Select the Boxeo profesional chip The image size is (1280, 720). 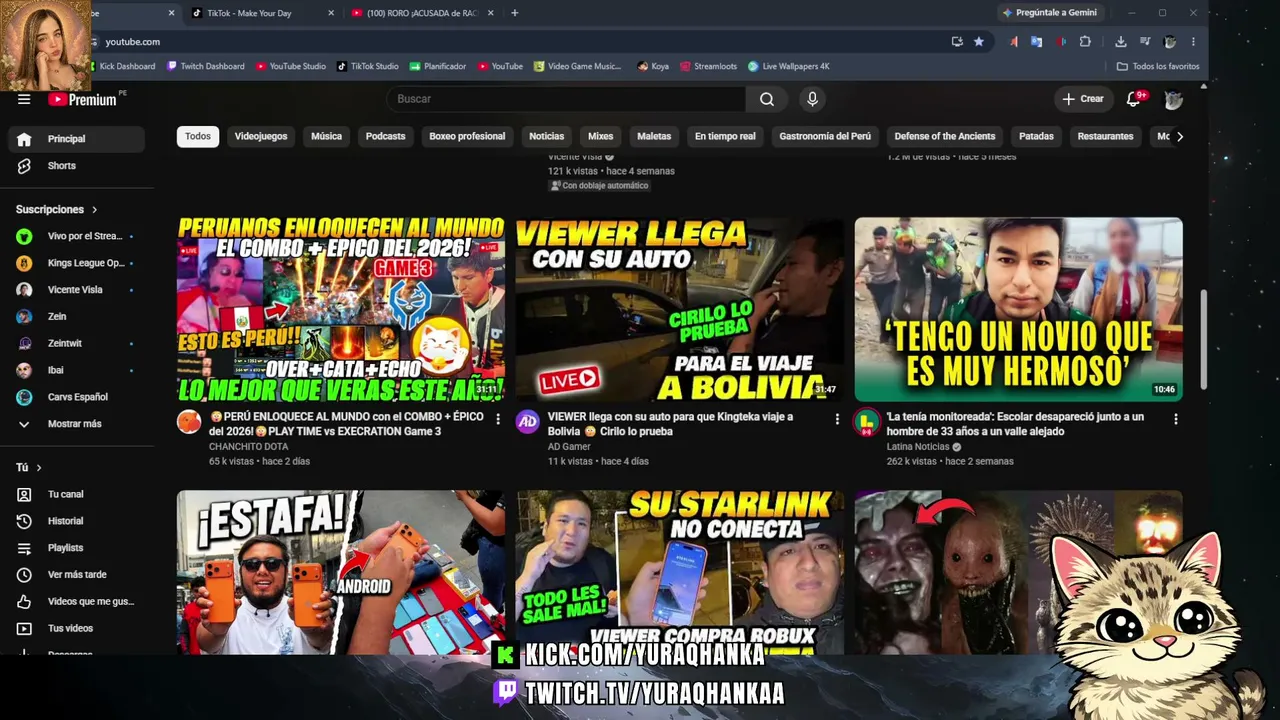[467, 136]
